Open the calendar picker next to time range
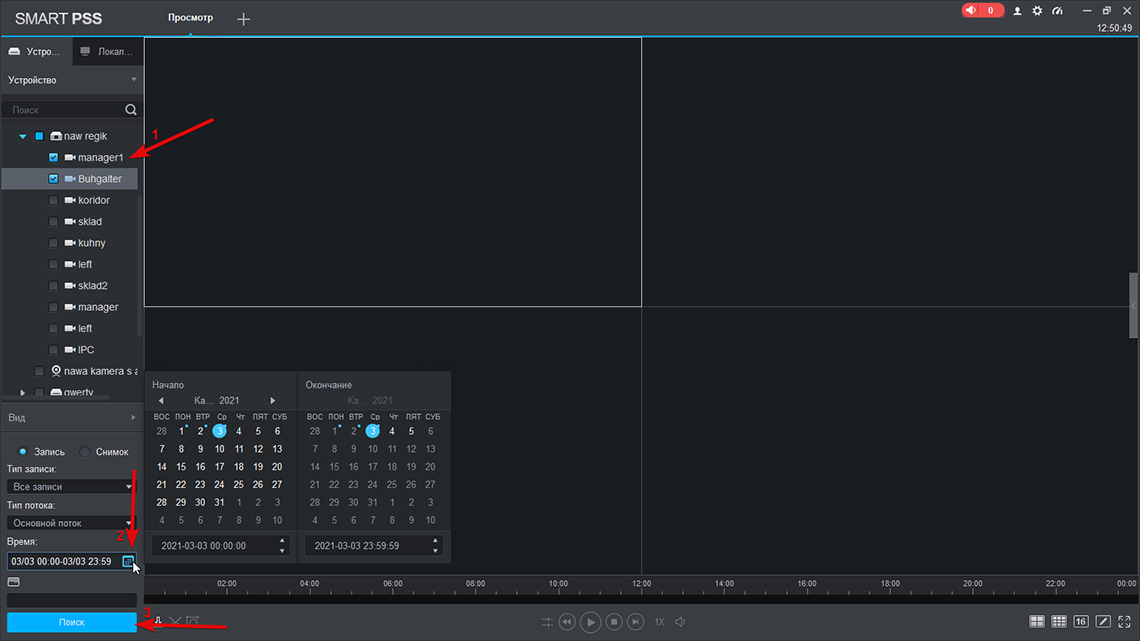This screenshot has width=1140, height=641. pyautogui.click(x=128, y=561)
